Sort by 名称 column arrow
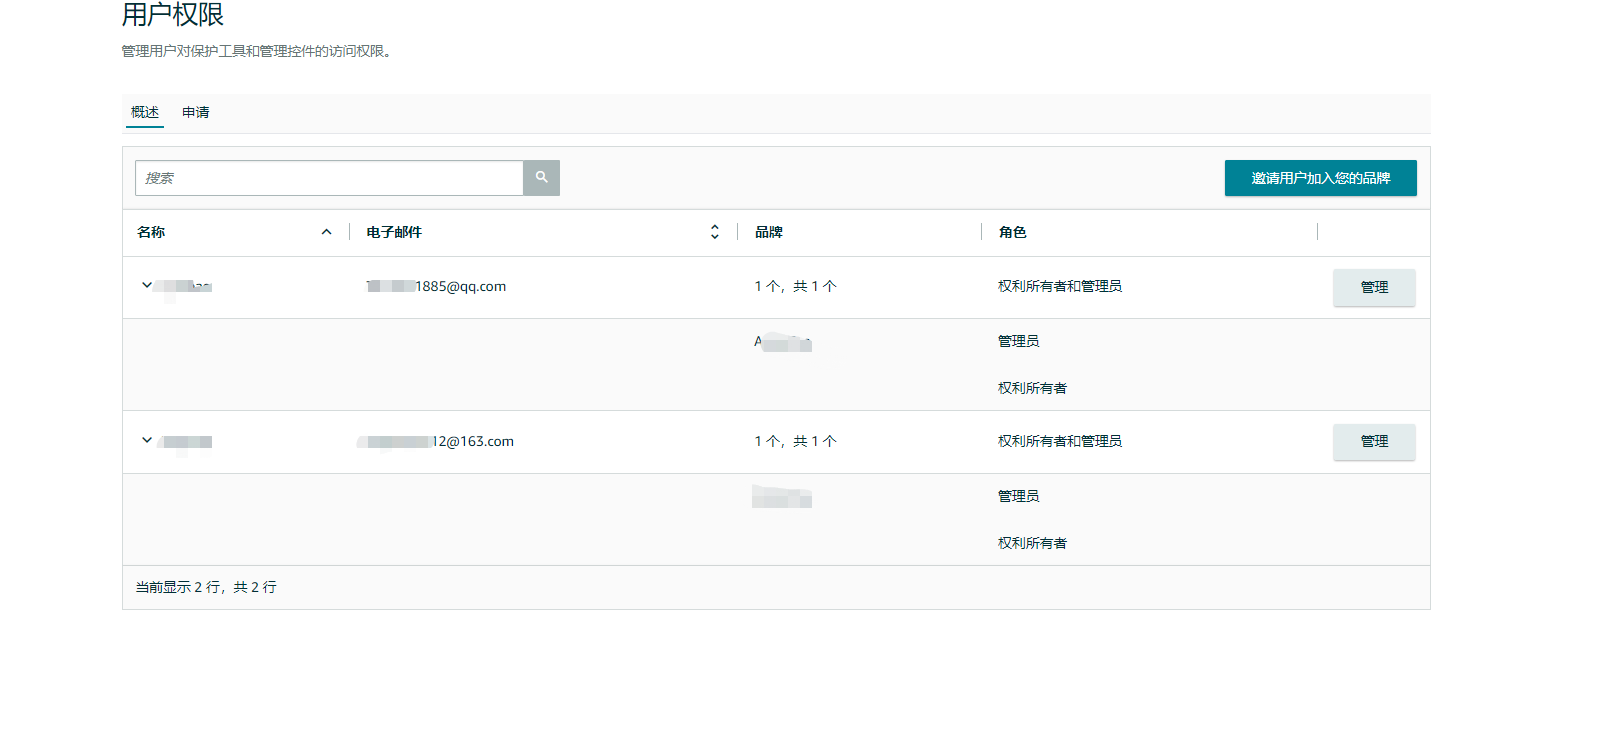The height and width of the screenshot is (752, 1608). tap(326, 232)
